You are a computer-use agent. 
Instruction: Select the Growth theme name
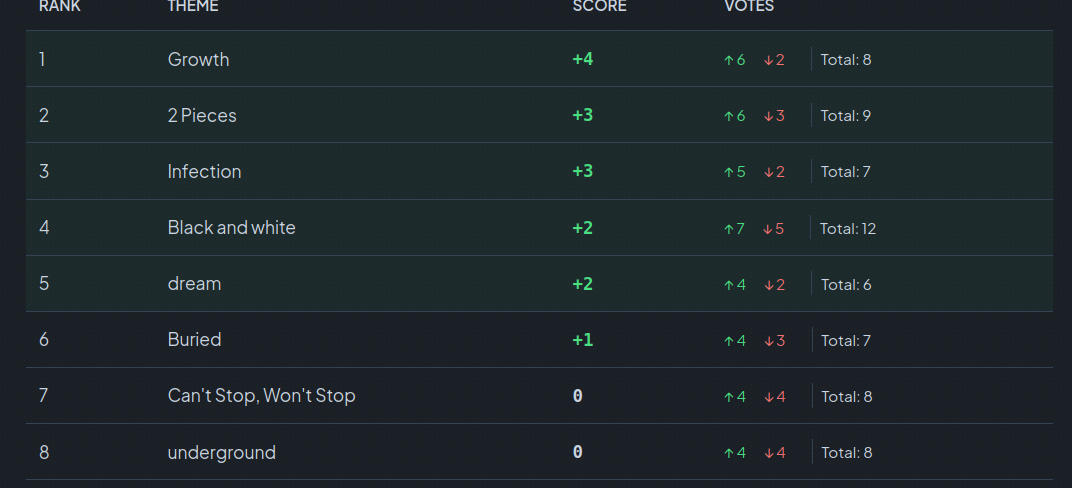(198, 59)
